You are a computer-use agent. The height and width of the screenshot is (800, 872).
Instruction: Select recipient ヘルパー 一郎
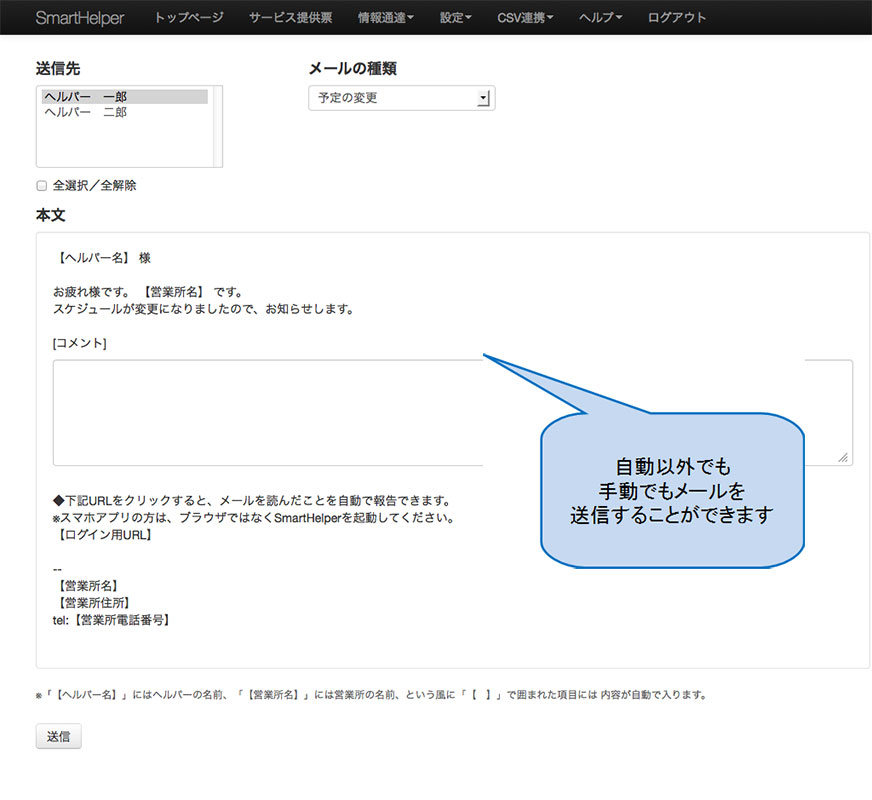click(x=125, y=97)
